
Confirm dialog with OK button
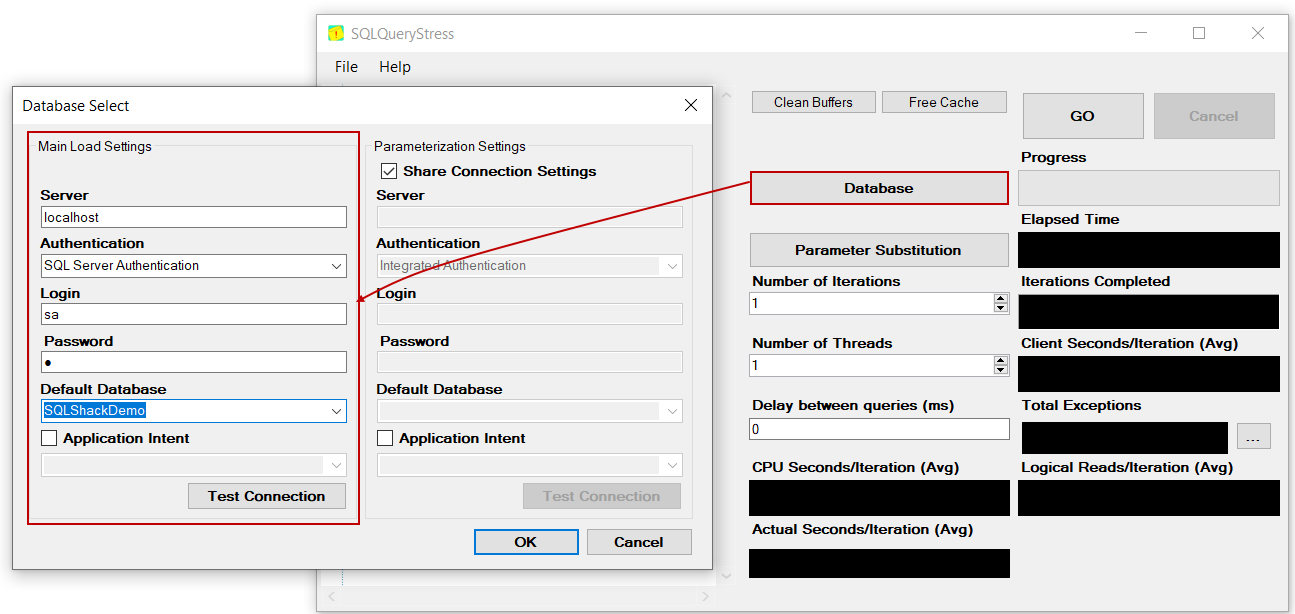526,542
